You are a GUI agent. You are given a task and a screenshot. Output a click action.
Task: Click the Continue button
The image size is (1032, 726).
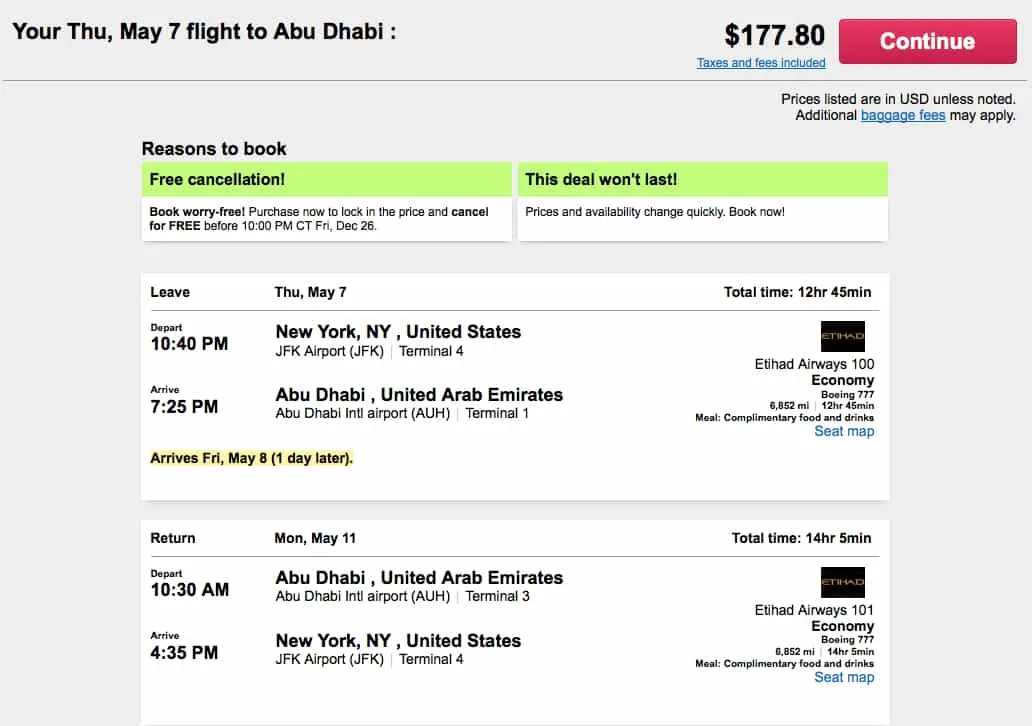pos(926,41)
